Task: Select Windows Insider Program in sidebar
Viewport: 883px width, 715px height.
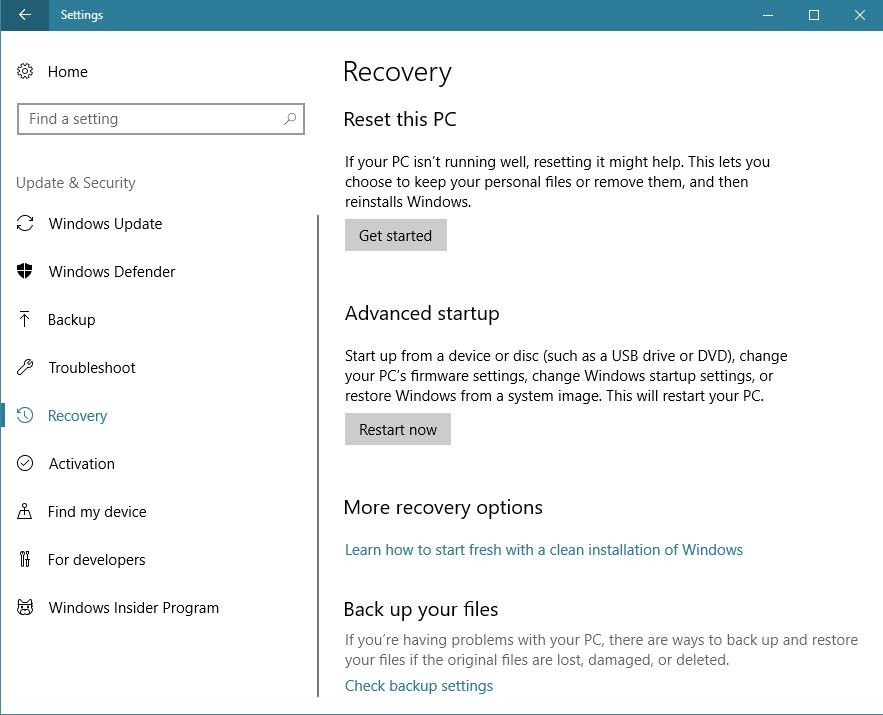Action: coord(133,608)
